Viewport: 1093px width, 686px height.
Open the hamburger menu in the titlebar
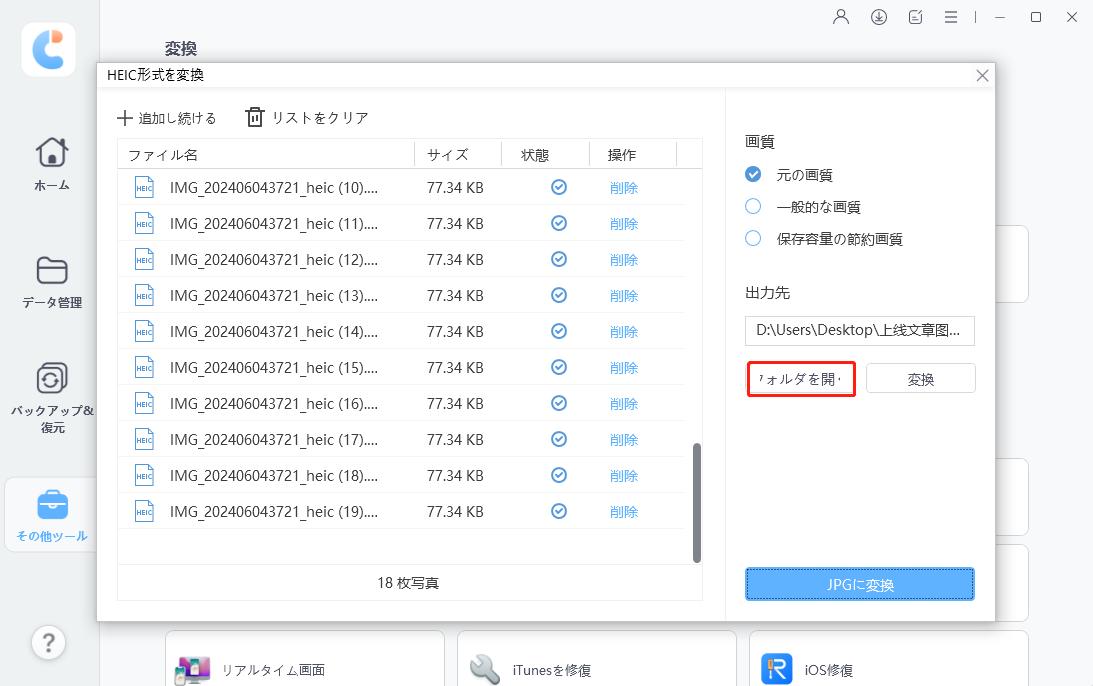point(950,16)
